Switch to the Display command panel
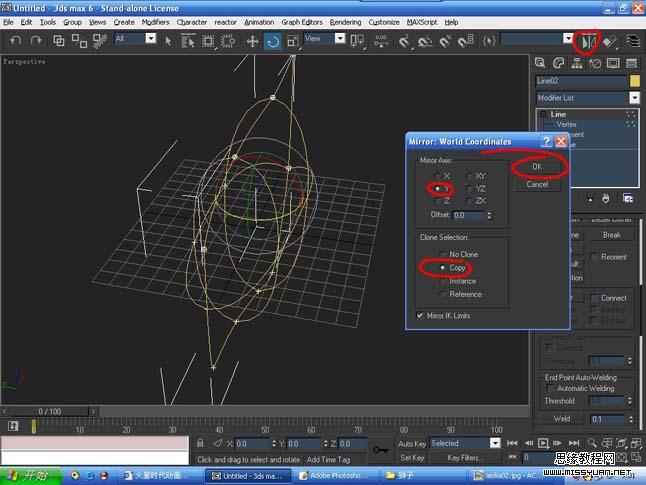646x485 pixels. (613, 63)
